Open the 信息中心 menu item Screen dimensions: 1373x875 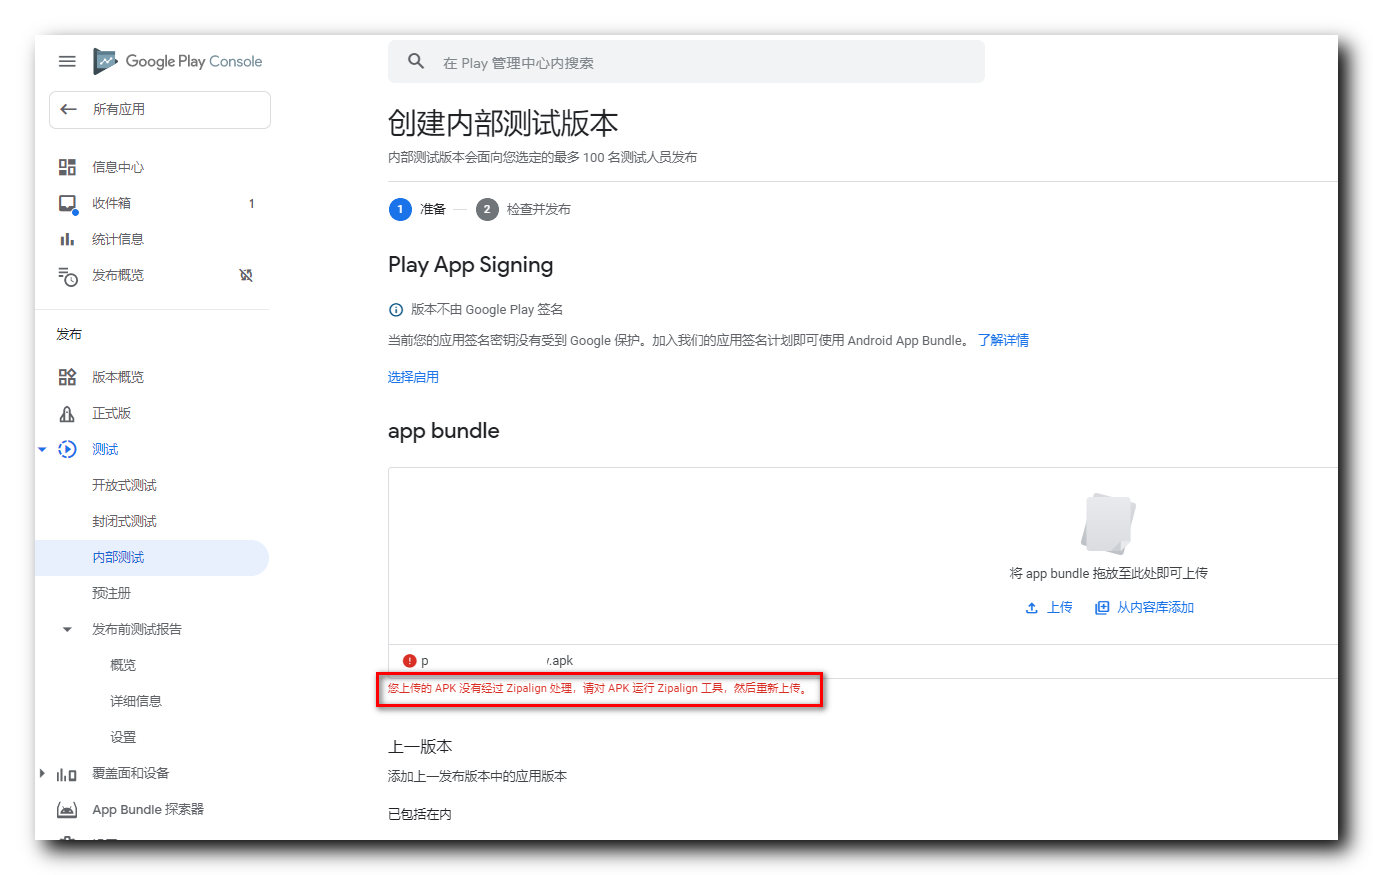coord(118,167)
